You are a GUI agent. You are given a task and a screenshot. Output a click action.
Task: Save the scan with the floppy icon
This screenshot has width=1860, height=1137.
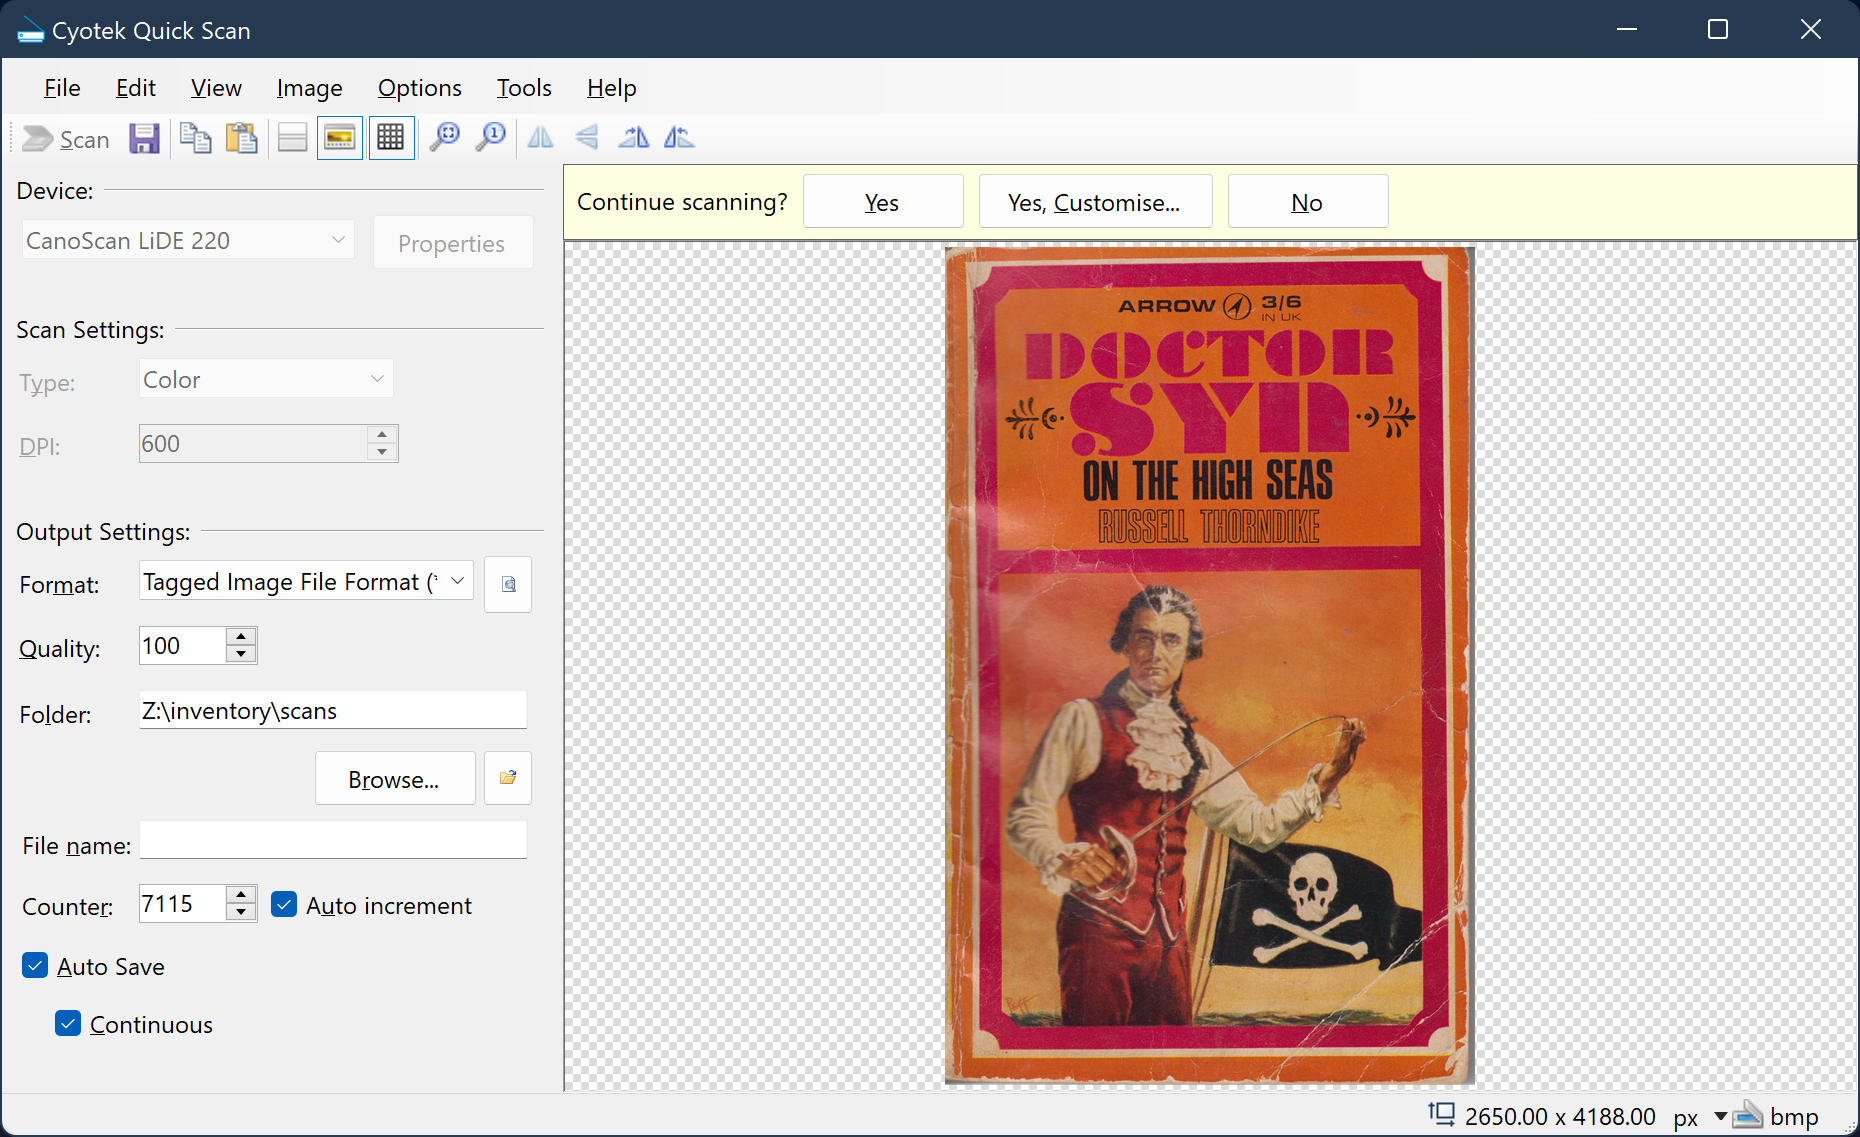(x=144, y=139)
